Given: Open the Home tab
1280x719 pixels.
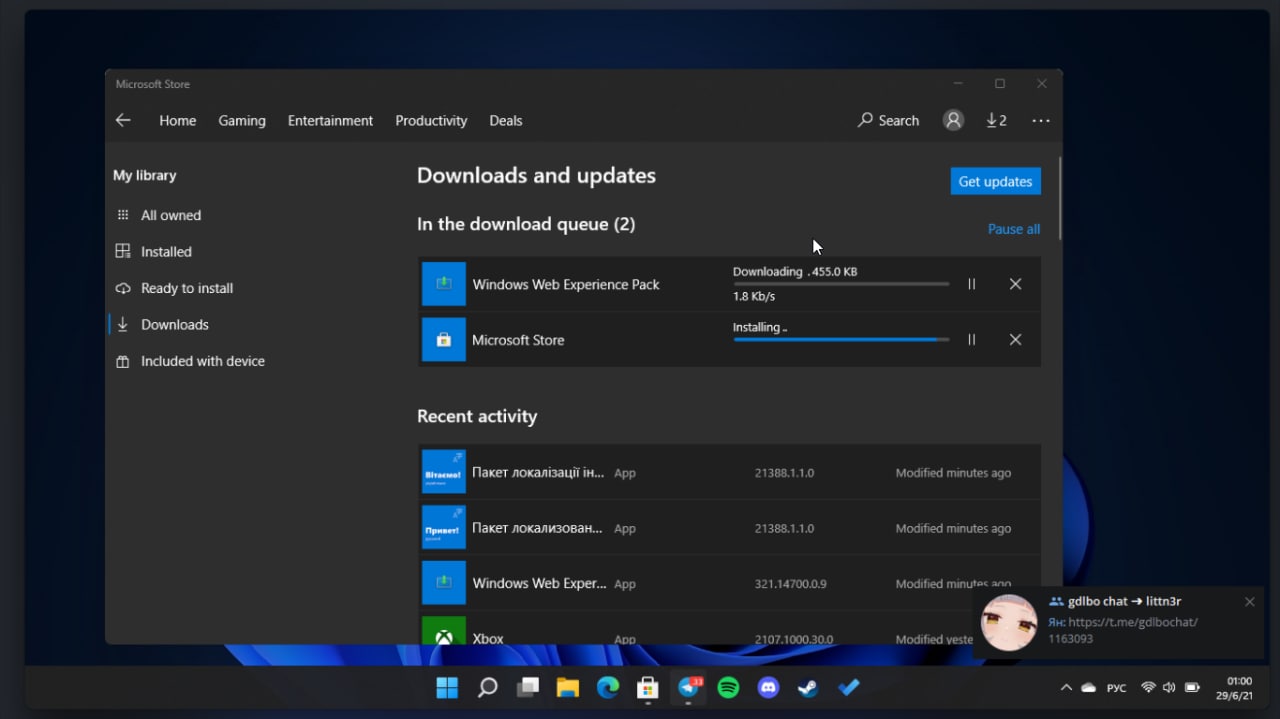Looking at the screenshot, I should click(178, 120).
